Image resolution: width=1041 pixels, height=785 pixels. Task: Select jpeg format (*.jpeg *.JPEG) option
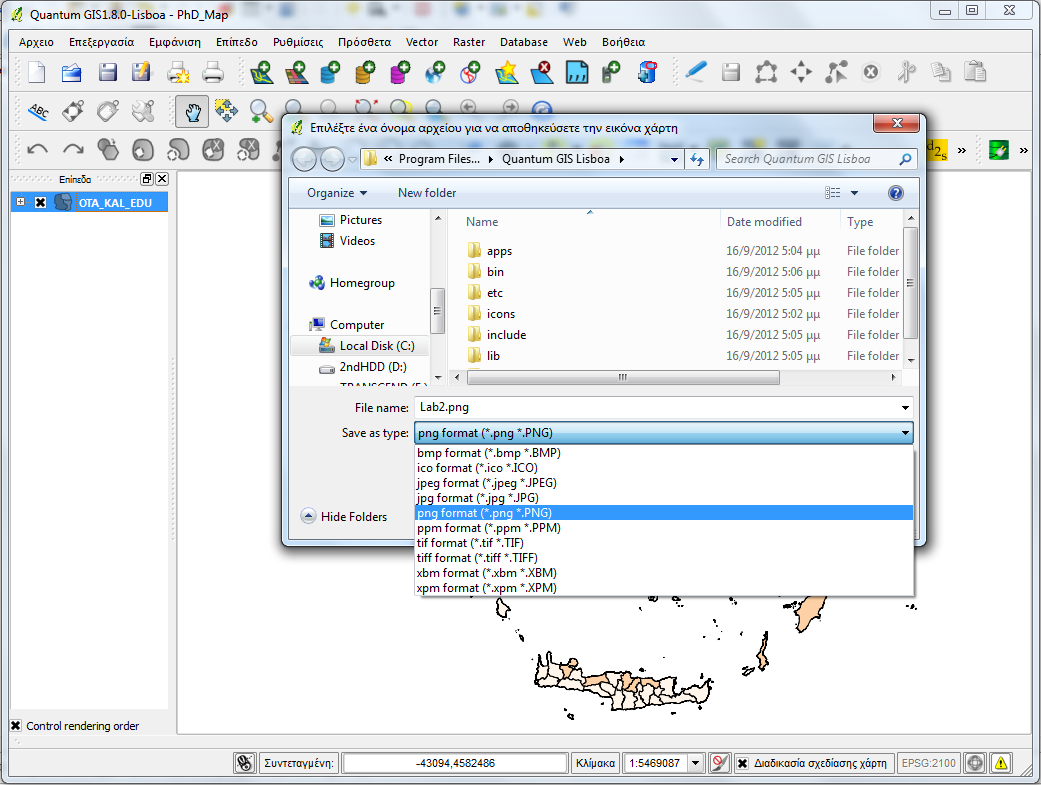(664, 483)
